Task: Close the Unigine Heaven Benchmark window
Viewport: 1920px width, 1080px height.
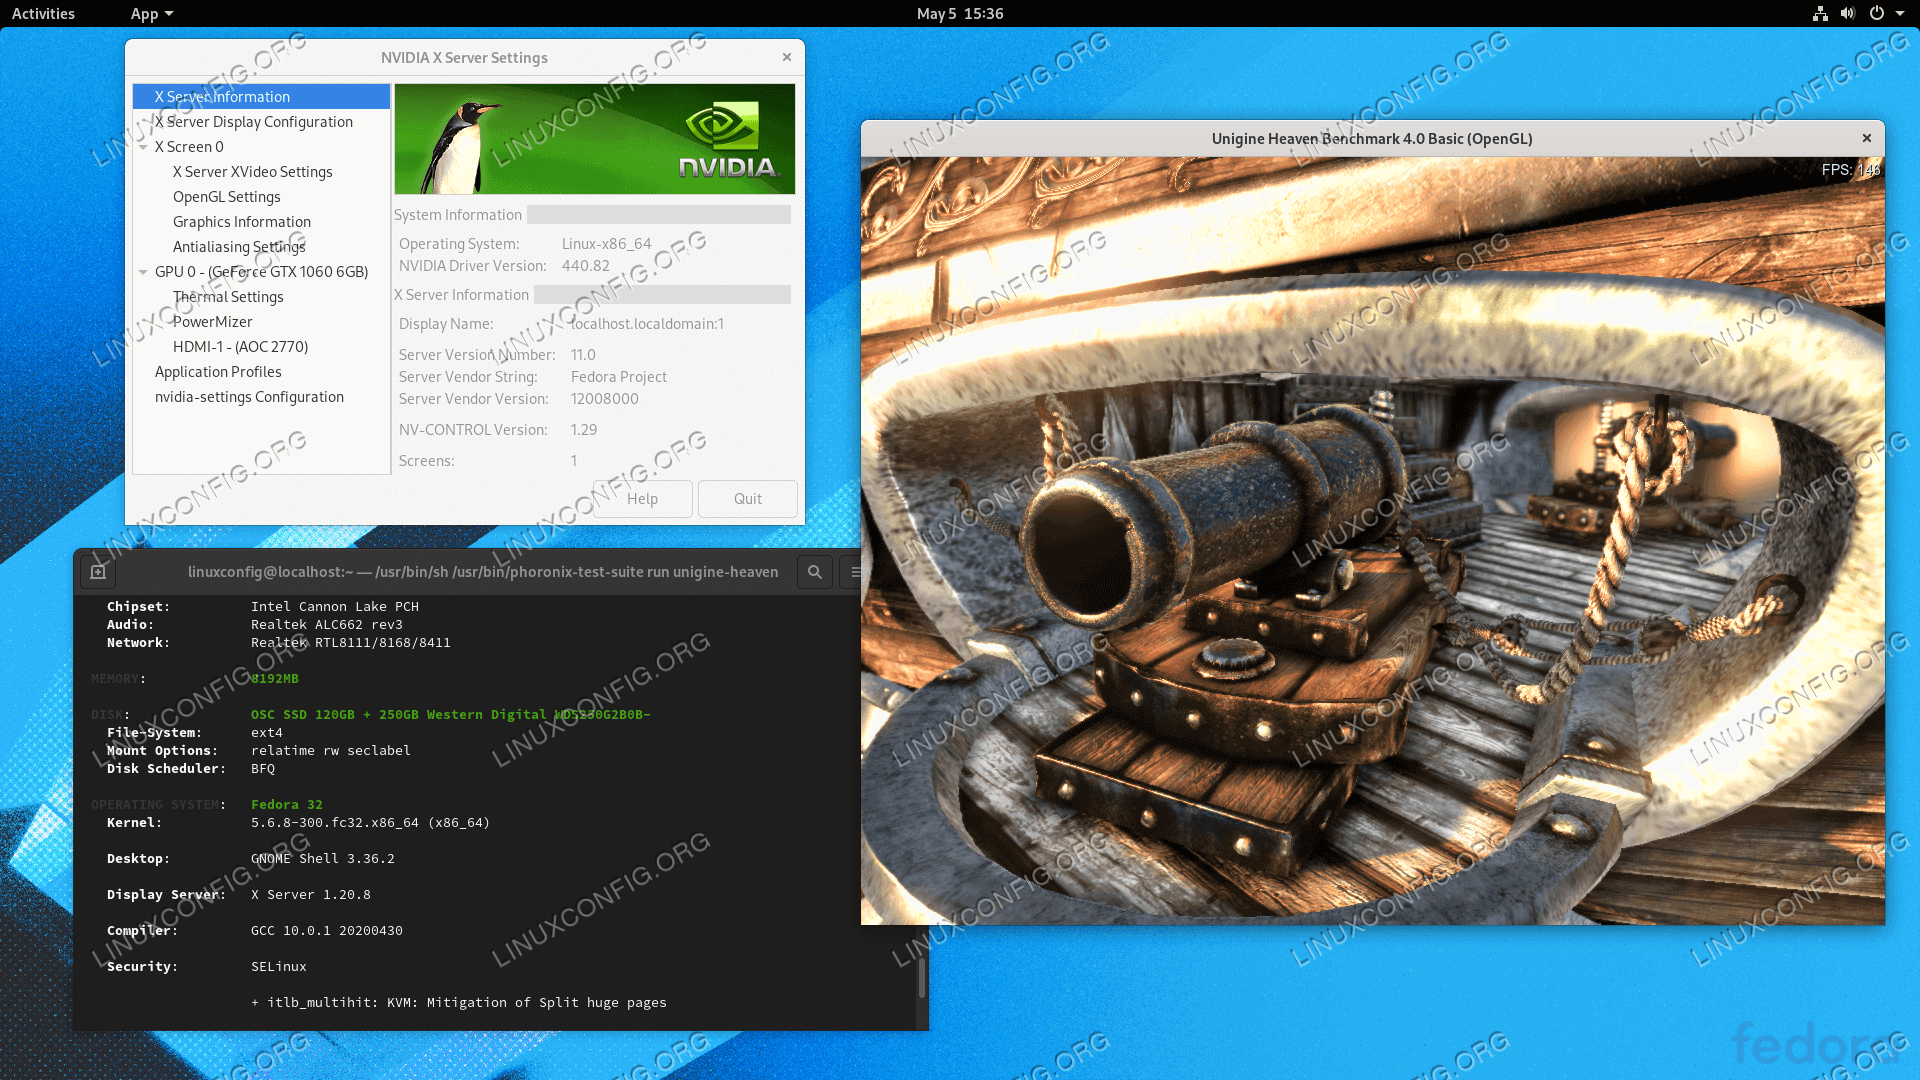Action: [1866, 138]
